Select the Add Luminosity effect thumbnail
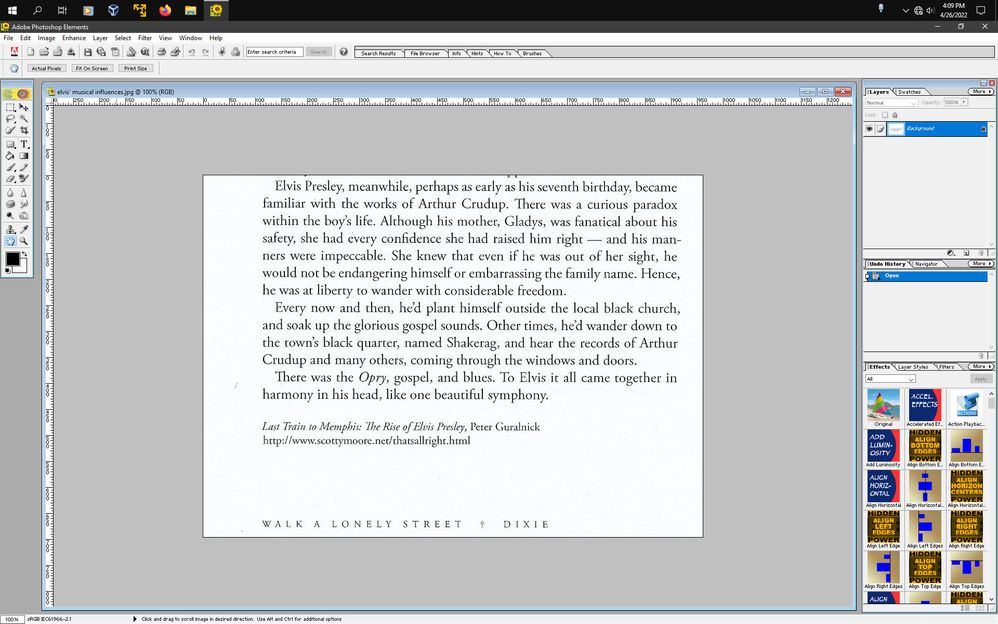Screen dimensions: 998x624 [x=883, y=445]
